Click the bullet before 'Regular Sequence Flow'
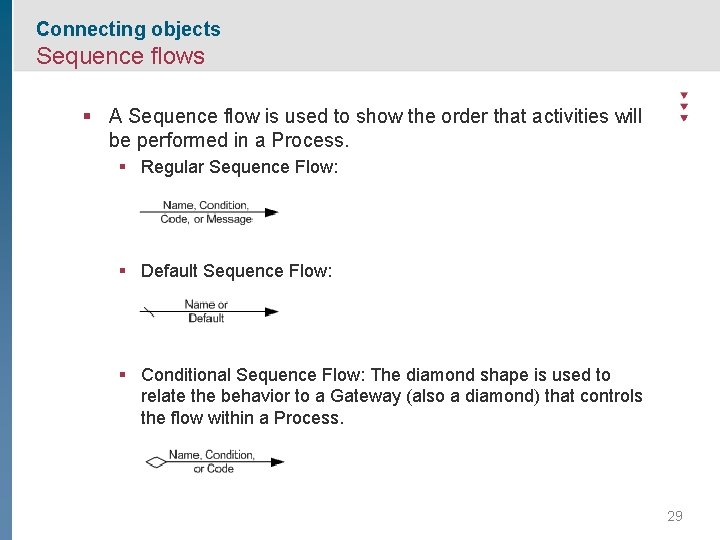Image resolution: width=720 pixels, height=540 pixels. (121, 167)
